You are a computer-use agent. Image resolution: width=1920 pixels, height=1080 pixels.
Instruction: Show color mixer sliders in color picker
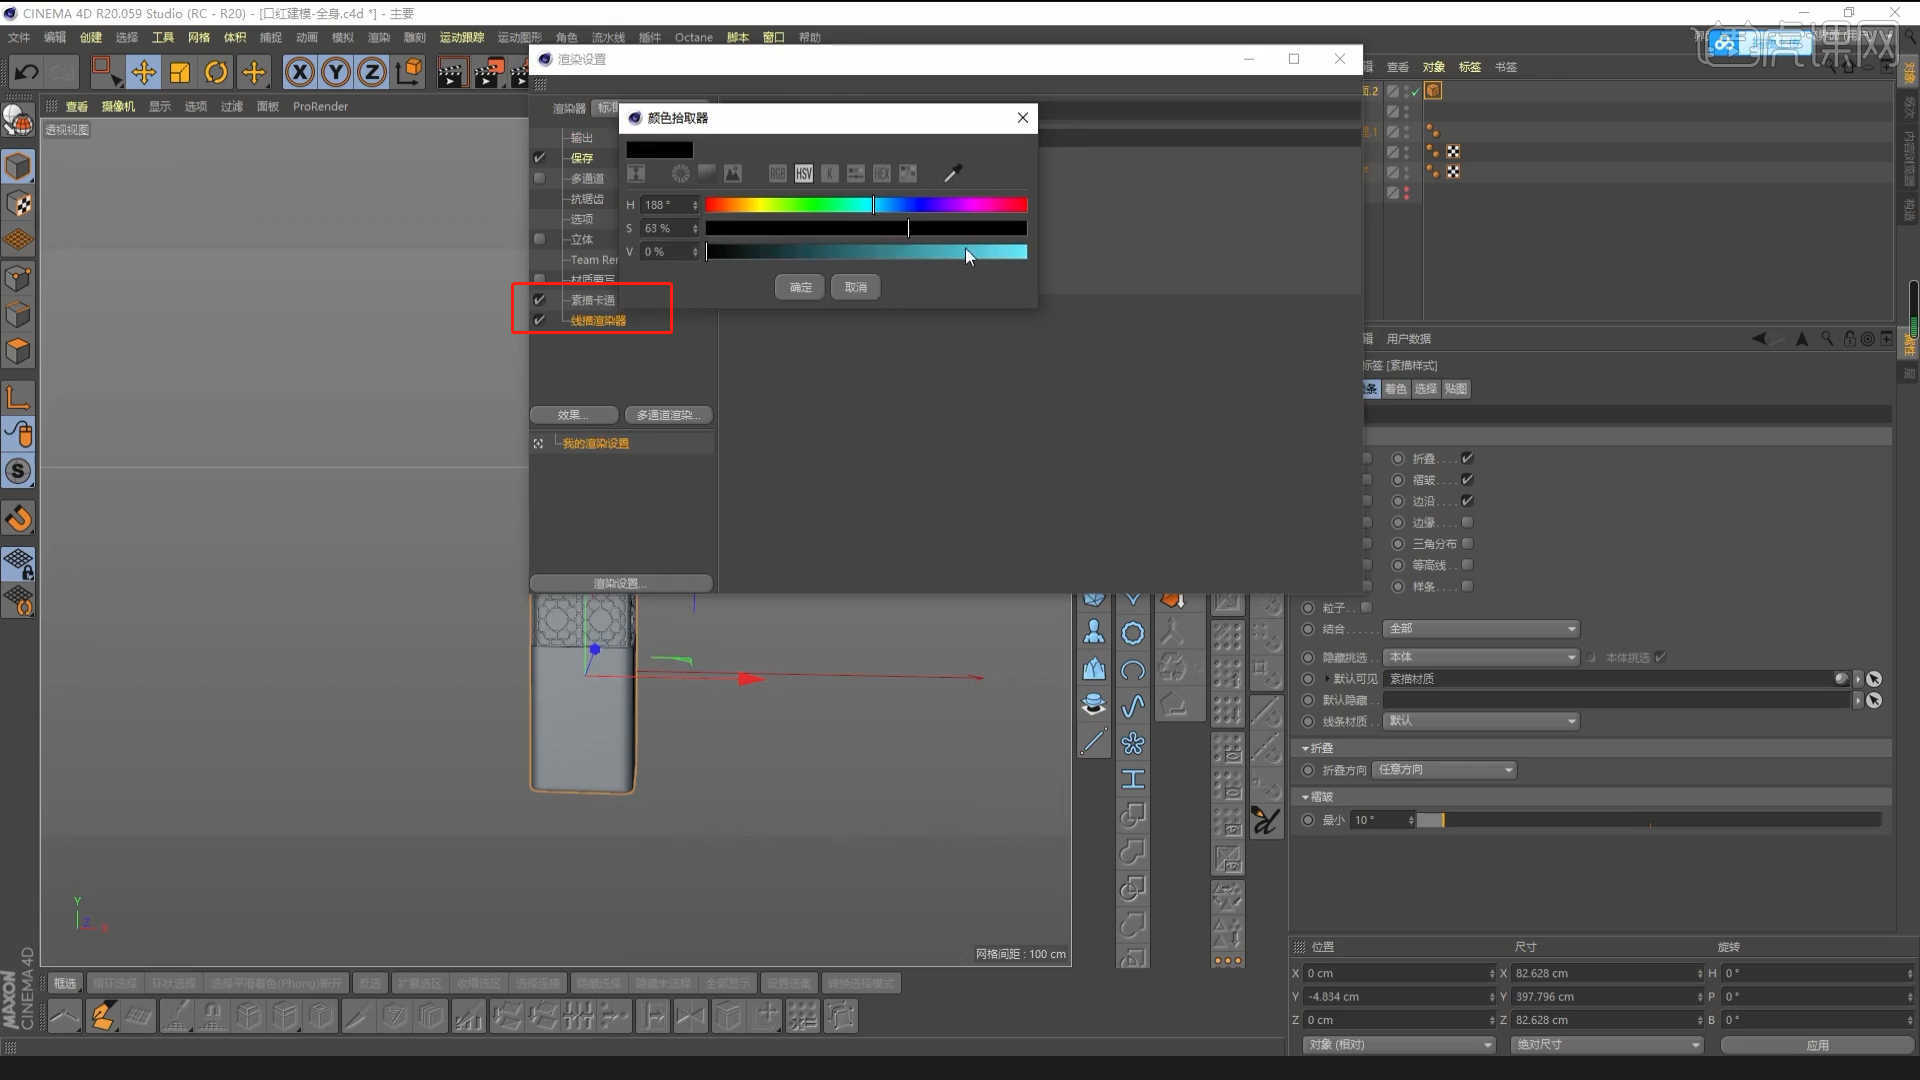point(856,174)
